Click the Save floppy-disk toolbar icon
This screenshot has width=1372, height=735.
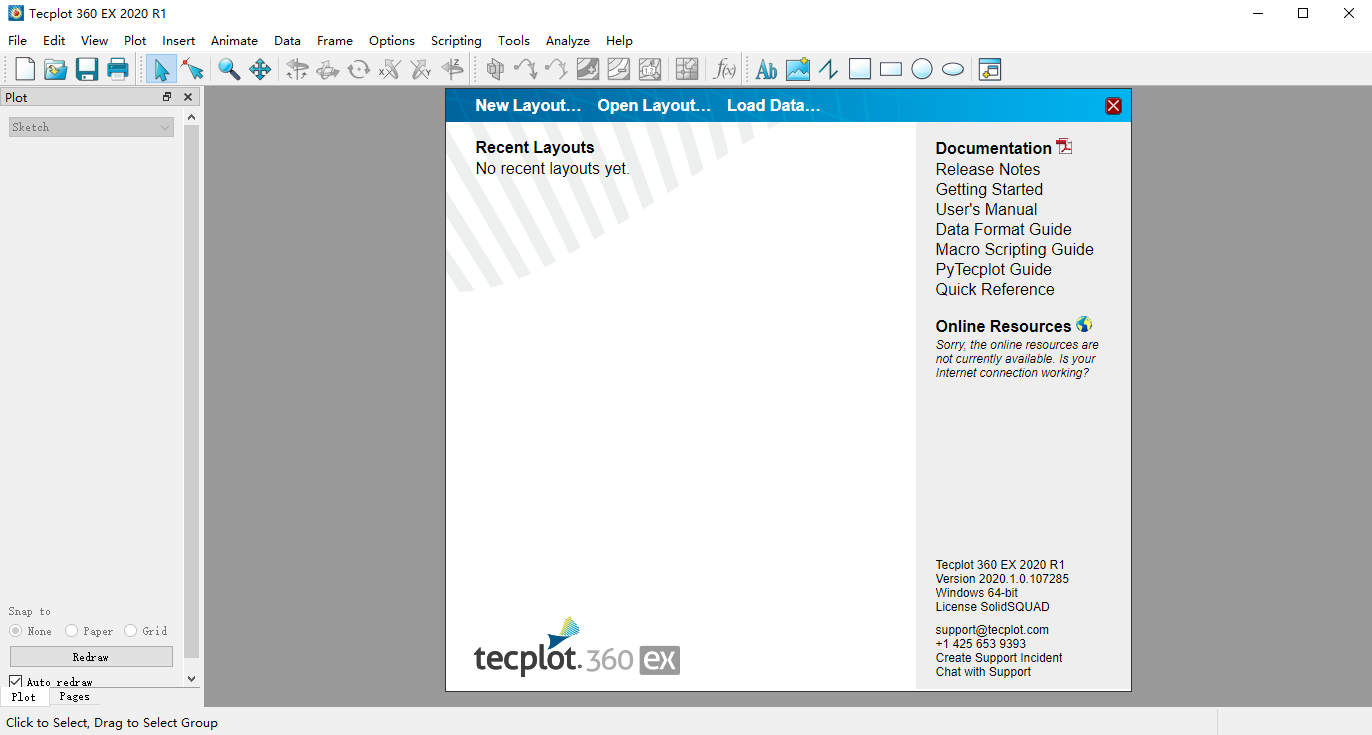point(87,69)
